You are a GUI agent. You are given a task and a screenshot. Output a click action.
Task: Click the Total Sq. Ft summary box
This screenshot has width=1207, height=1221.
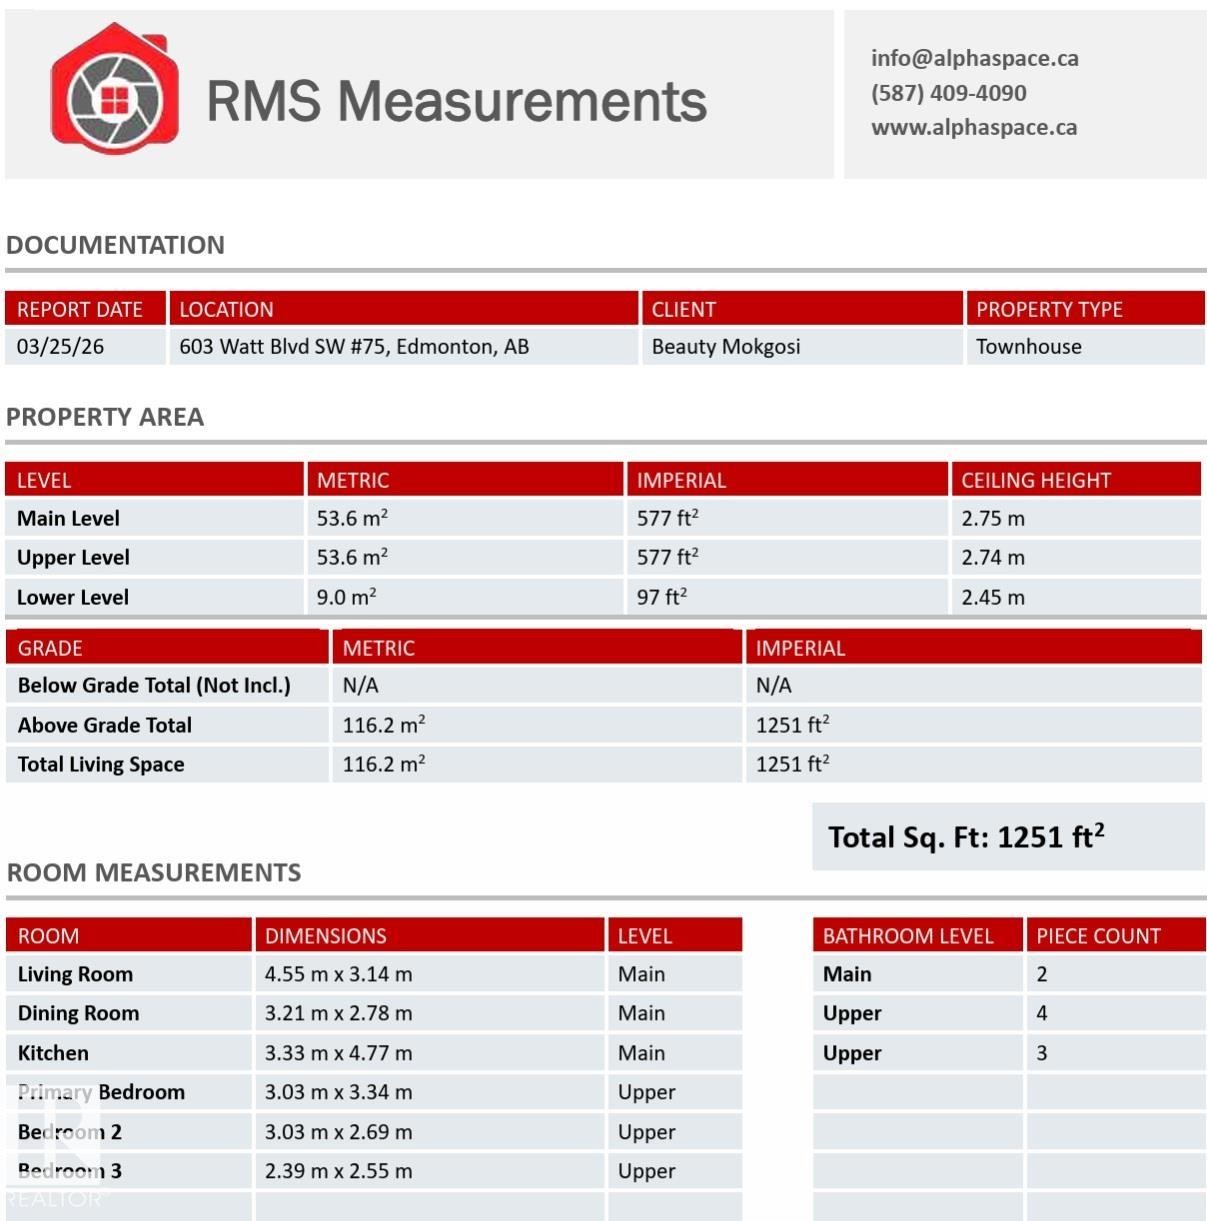(x=1008, y=836)
